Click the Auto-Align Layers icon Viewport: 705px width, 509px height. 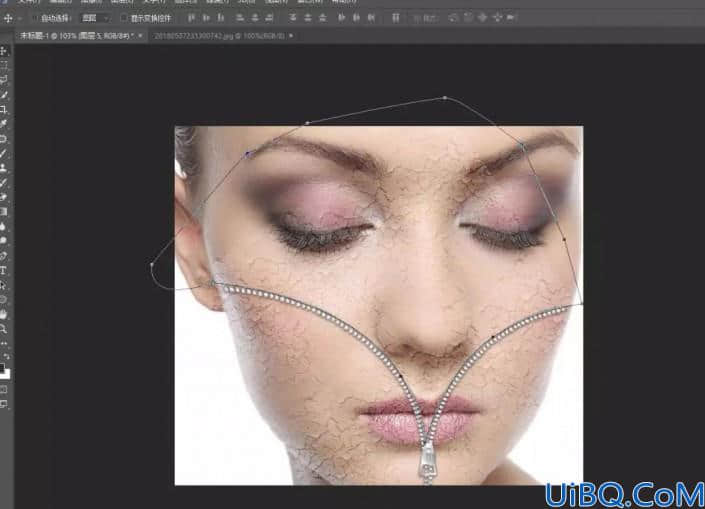tap(396, 18)
